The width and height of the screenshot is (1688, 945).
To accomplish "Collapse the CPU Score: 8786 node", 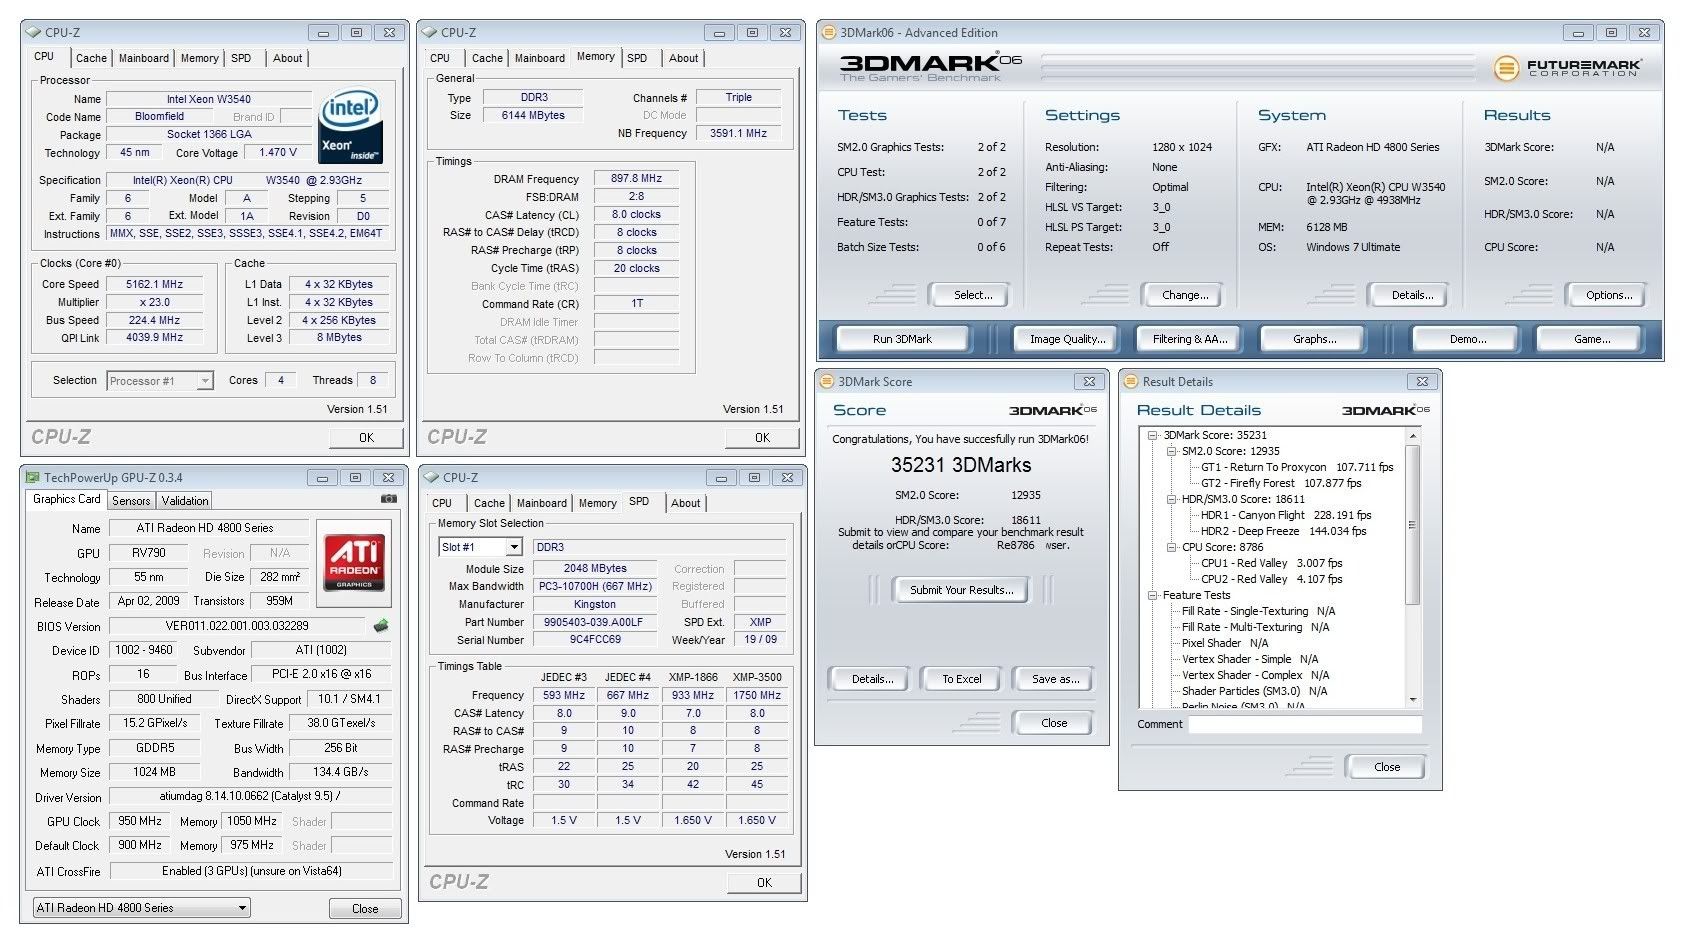I will point(1172,547).
